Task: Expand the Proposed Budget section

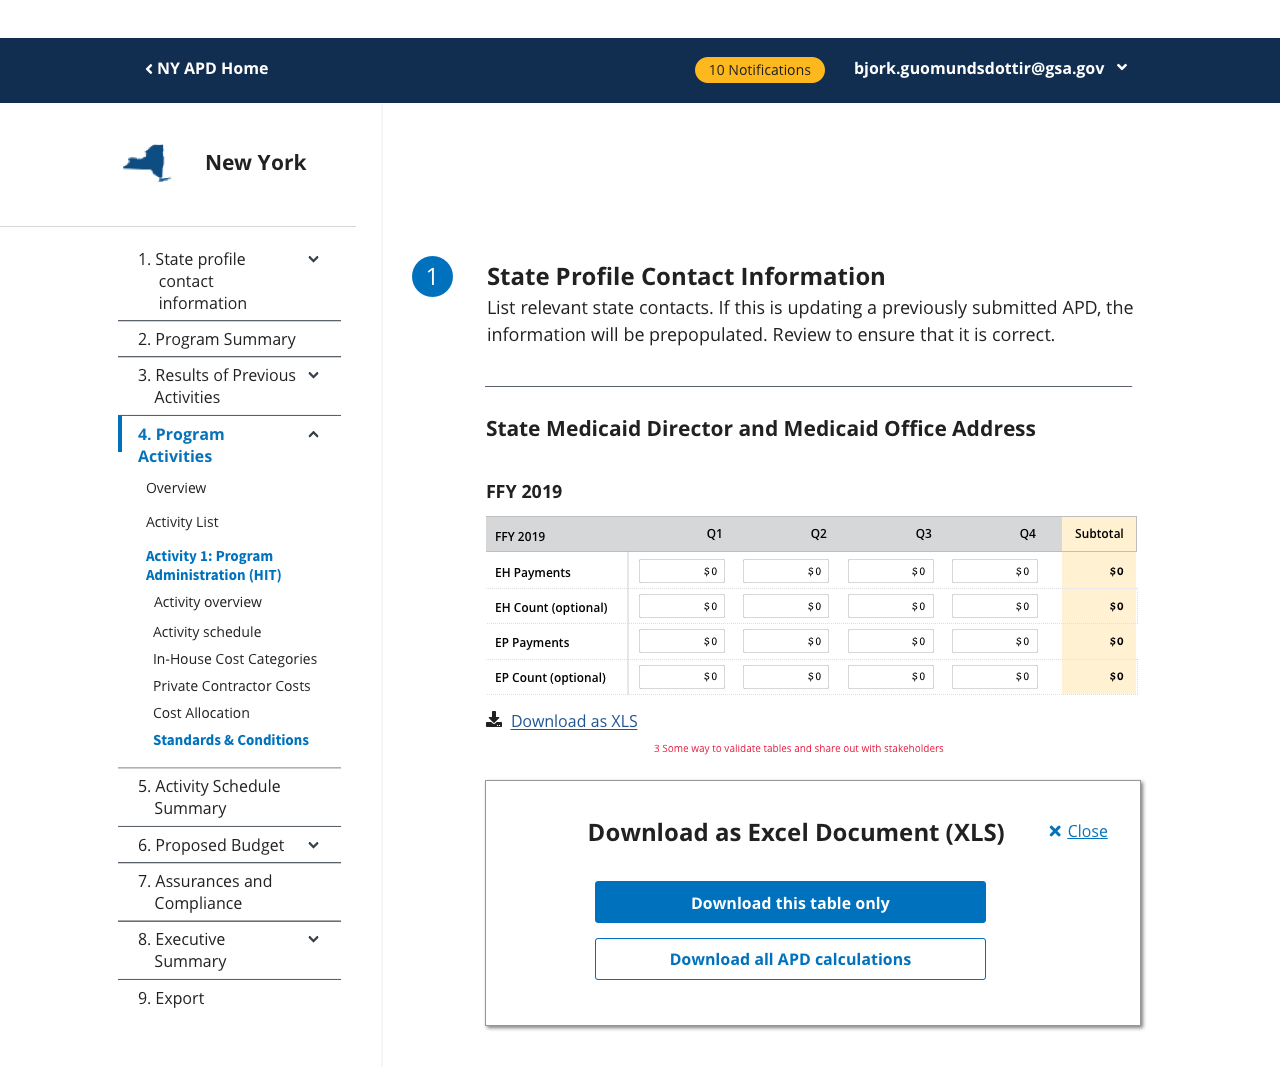Action: pyautogui.click(x=312, y=844)
